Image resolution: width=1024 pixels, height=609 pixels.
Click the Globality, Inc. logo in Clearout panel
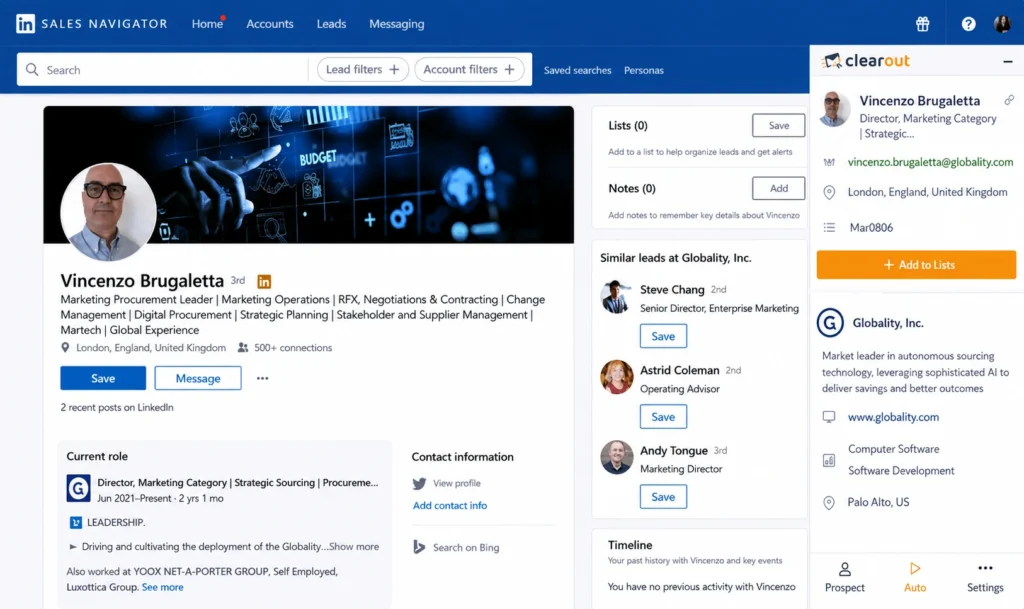[830, 323]
